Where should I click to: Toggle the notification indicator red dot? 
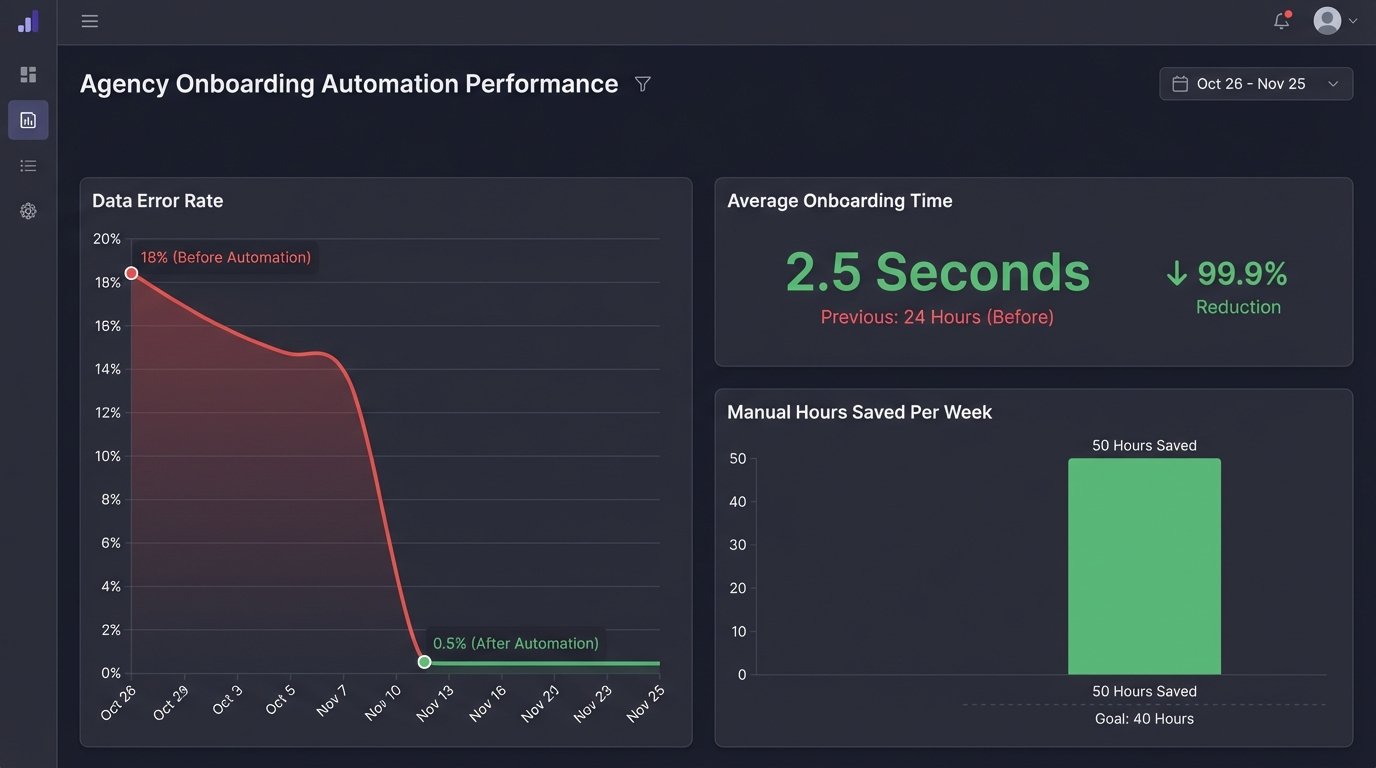(1289, 12)
